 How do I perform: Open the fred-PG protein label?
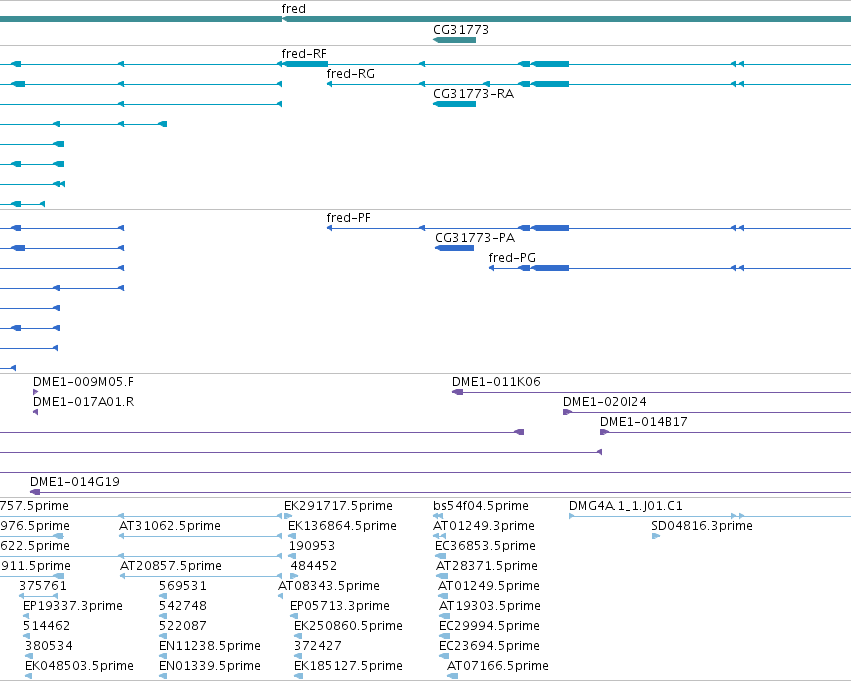tap(512, 257)
